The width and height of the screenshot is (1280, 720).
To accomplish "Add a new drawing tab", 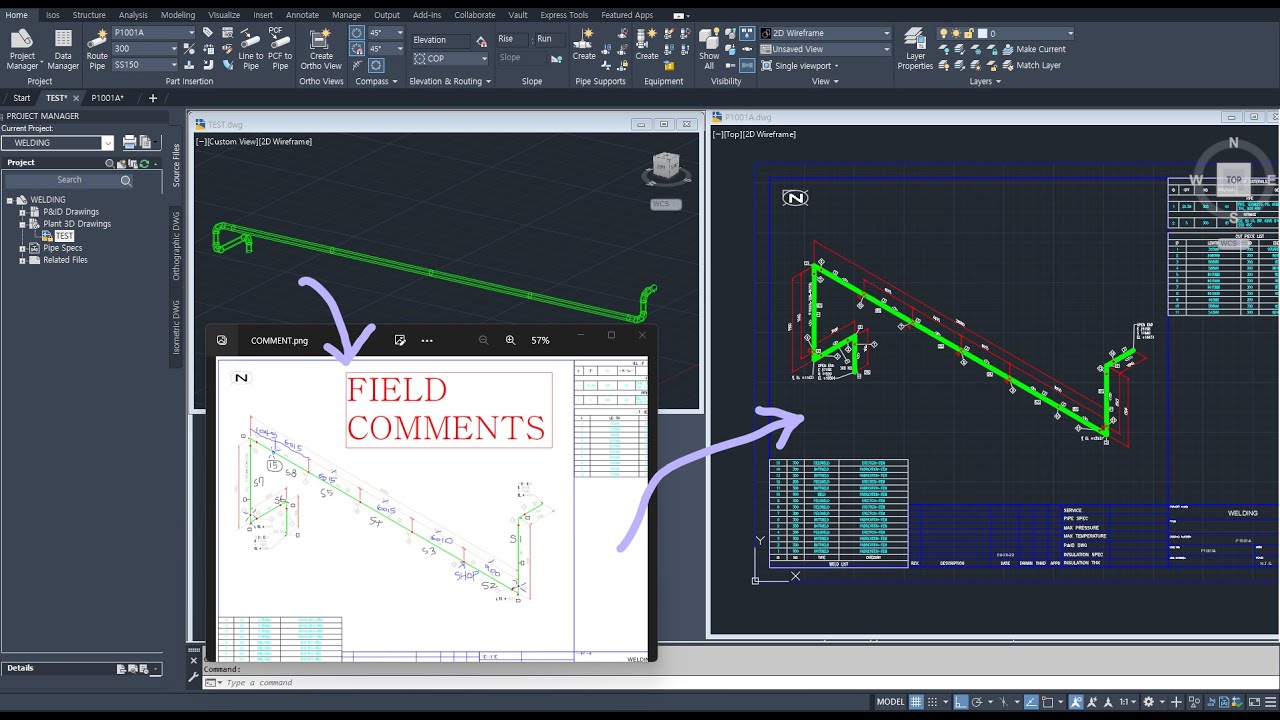I will (x=153, y=98).
